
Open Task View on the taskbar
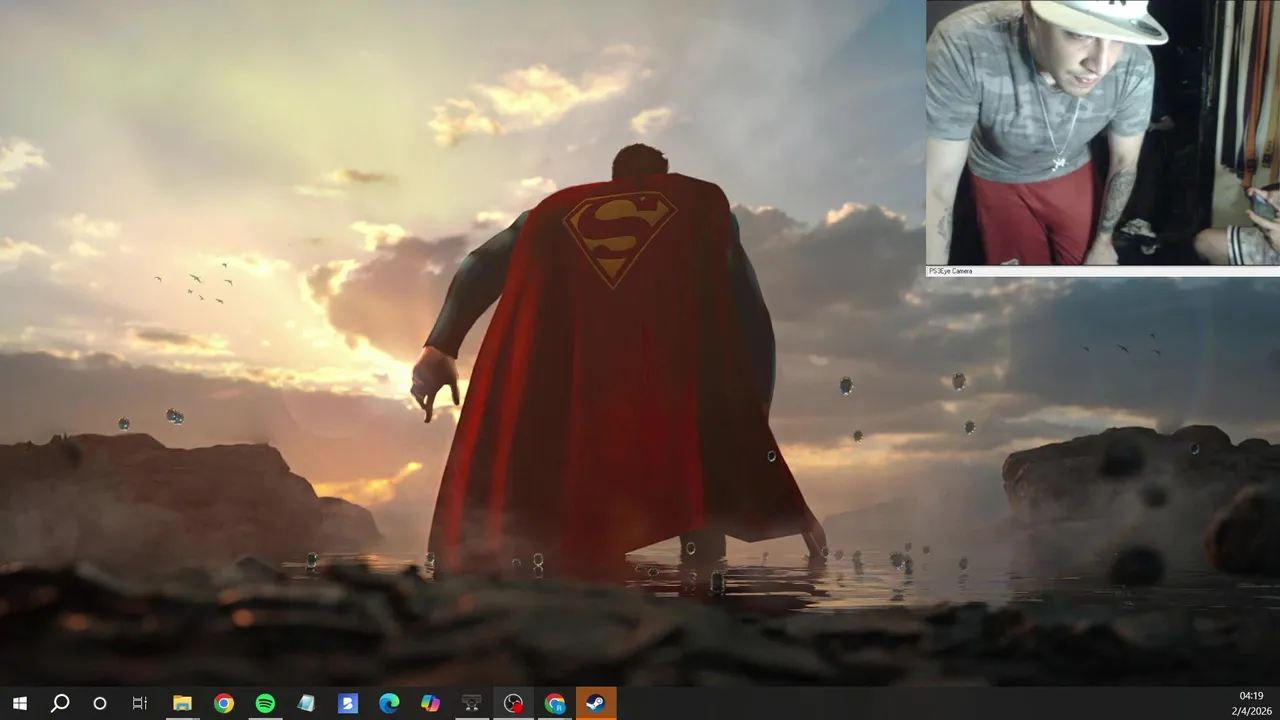coord(140,704)
